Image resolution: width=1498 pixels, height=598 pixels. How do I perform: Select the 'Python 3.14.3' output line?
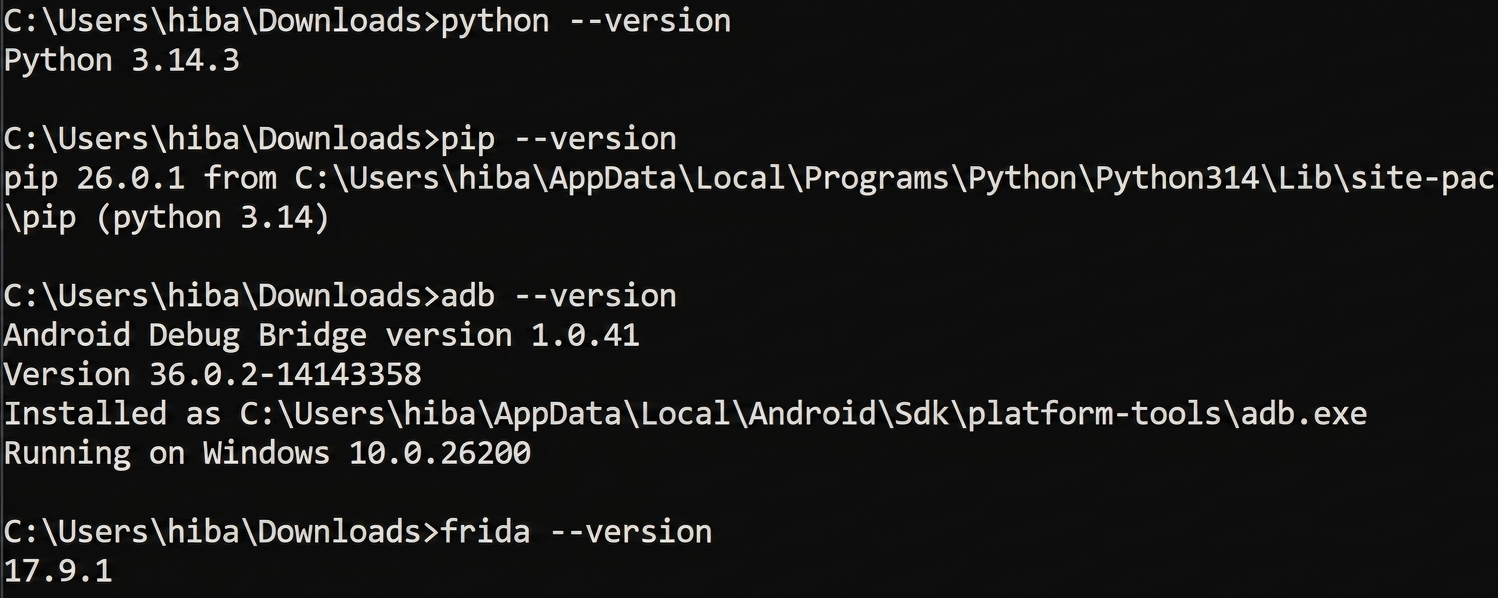(122, 61)
